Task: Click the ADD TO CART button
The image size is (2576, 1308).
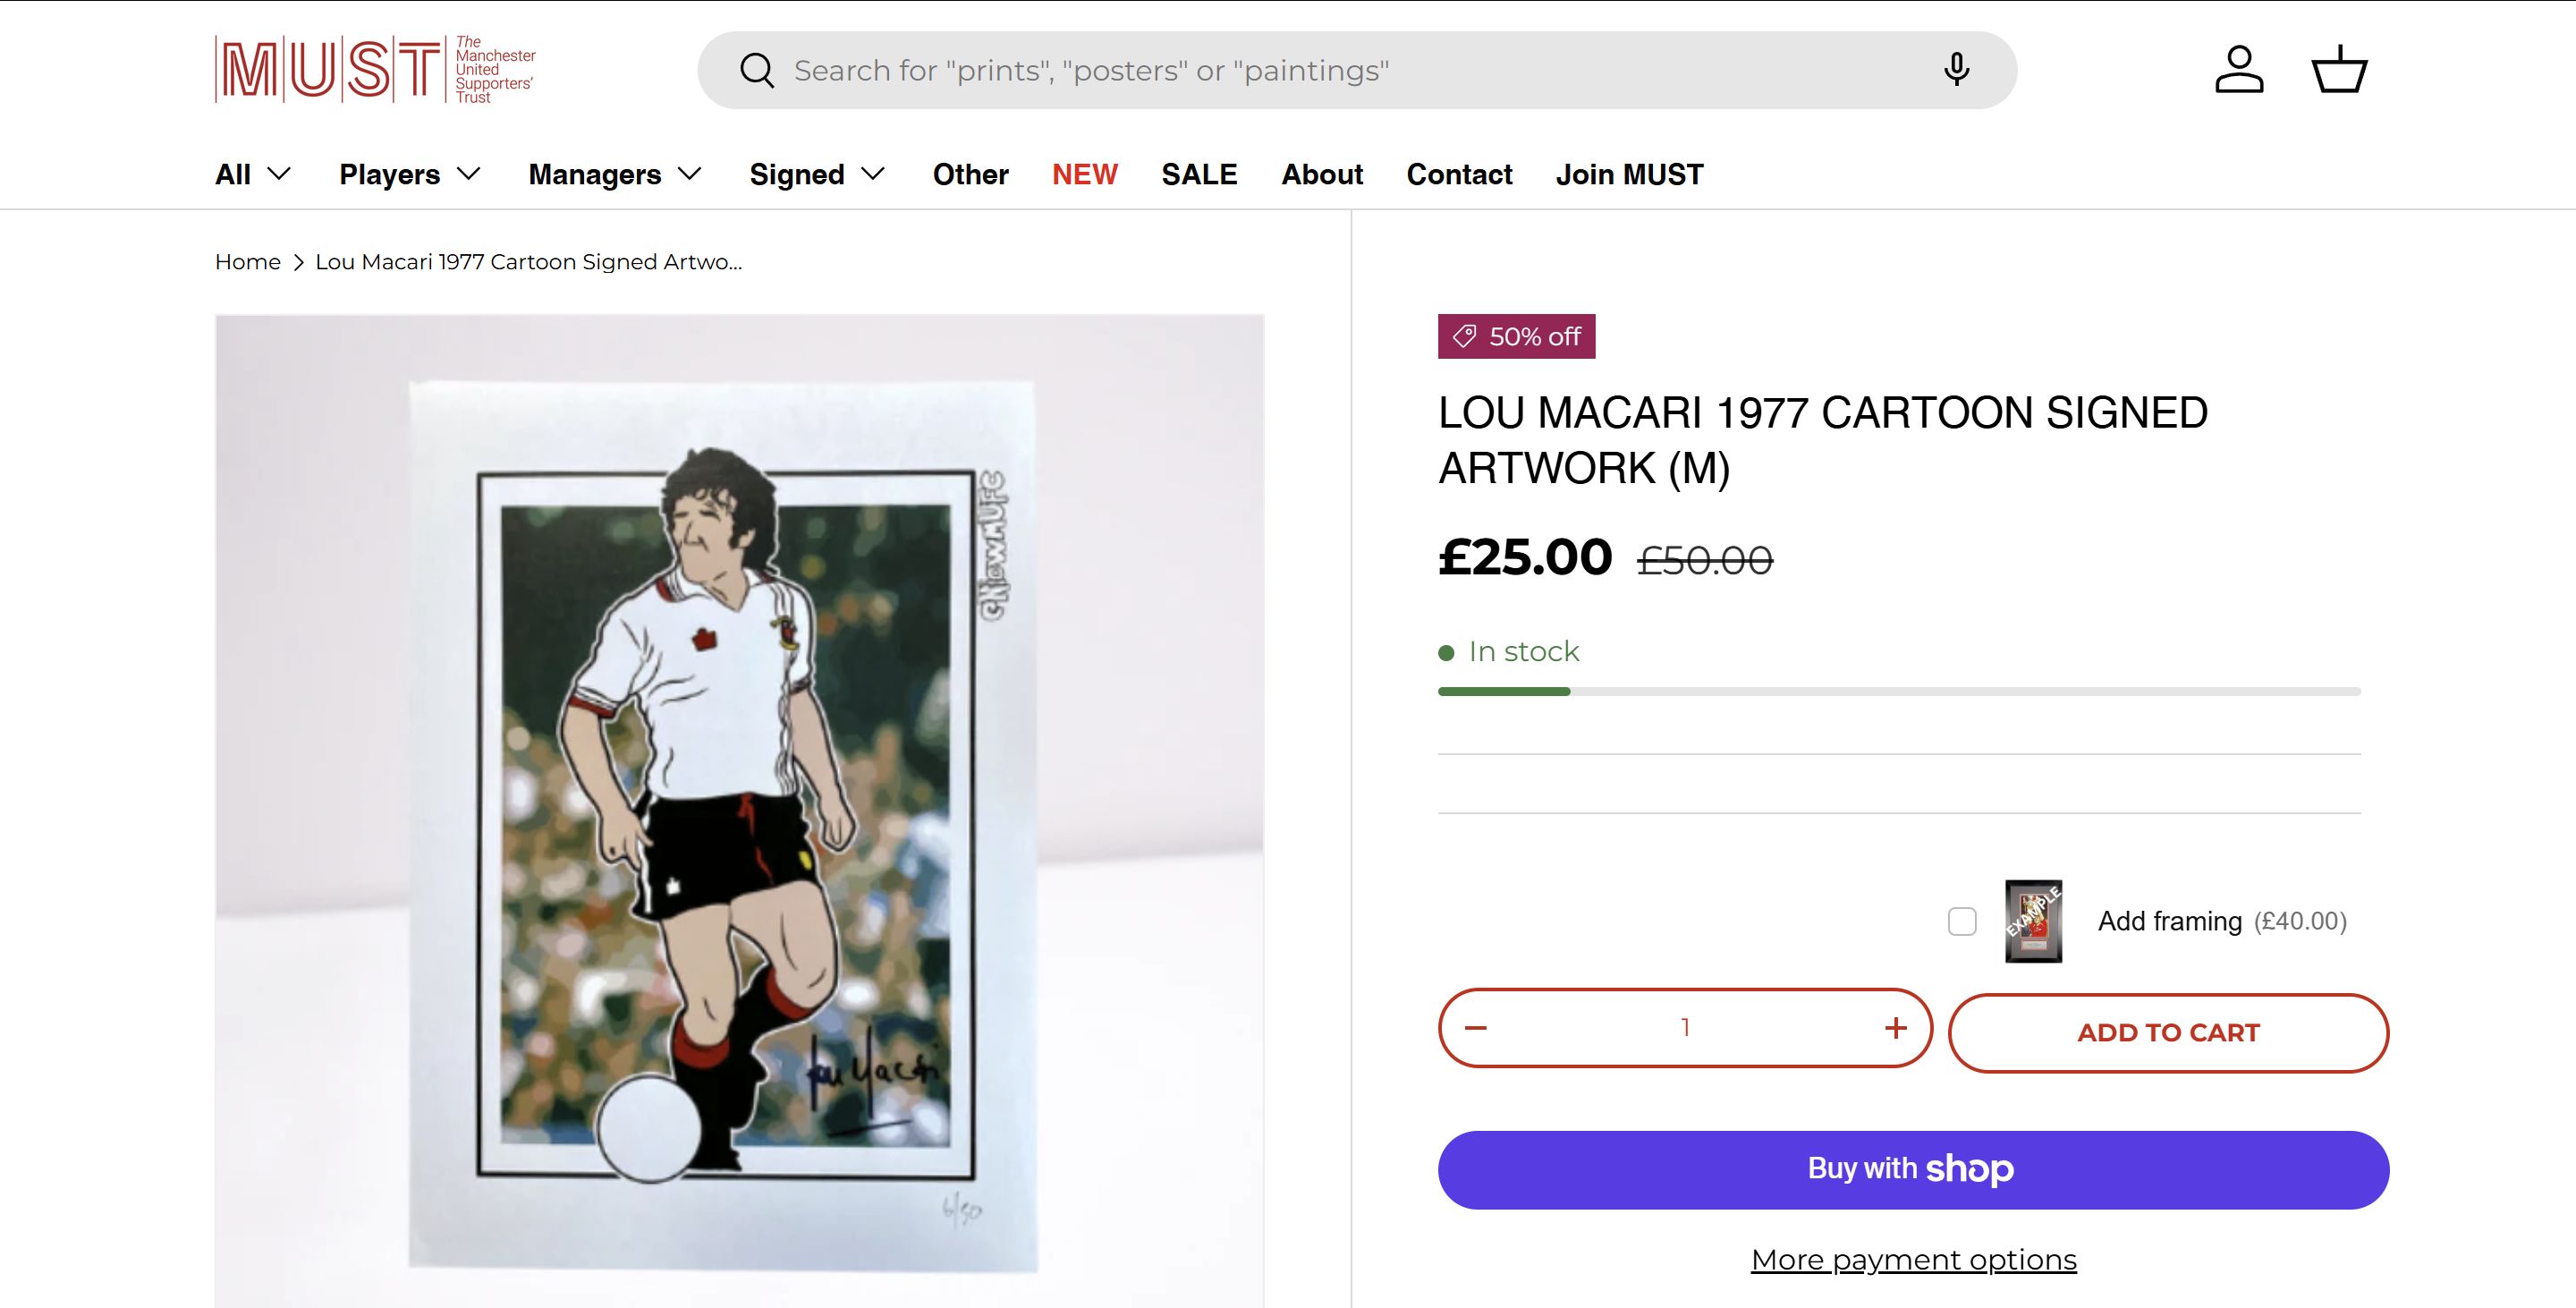Action: pos(2168,1032)
